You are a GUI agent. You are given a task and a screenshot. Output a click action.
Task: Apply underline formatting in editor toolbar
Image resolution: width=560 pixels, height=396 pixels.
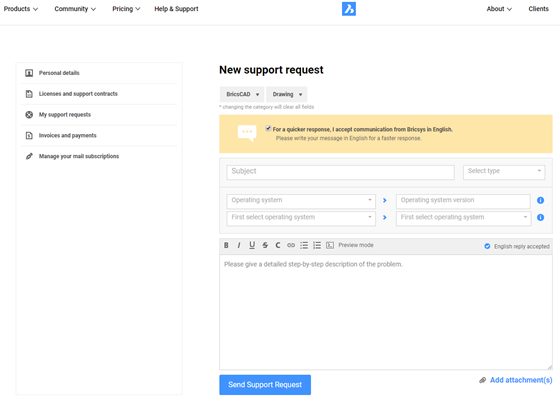point(252,245)
